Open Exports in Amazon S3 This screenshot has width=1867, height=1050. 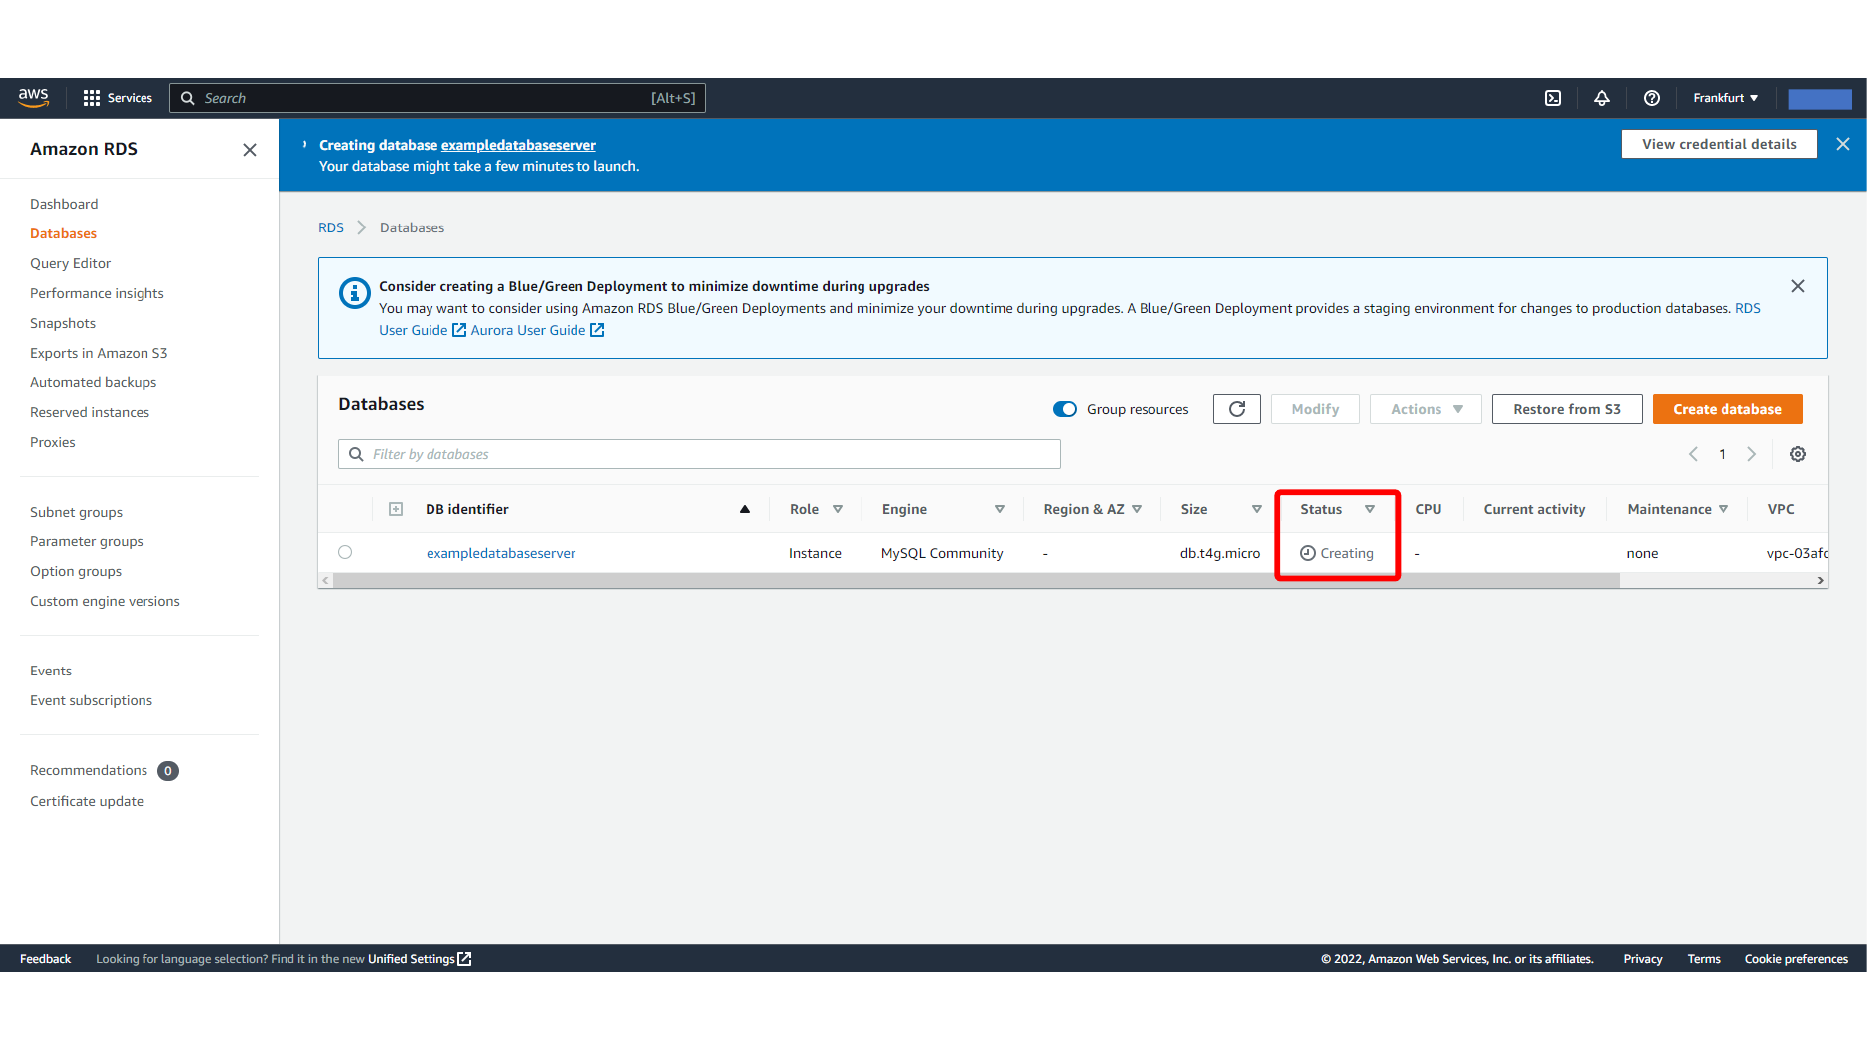98,353
